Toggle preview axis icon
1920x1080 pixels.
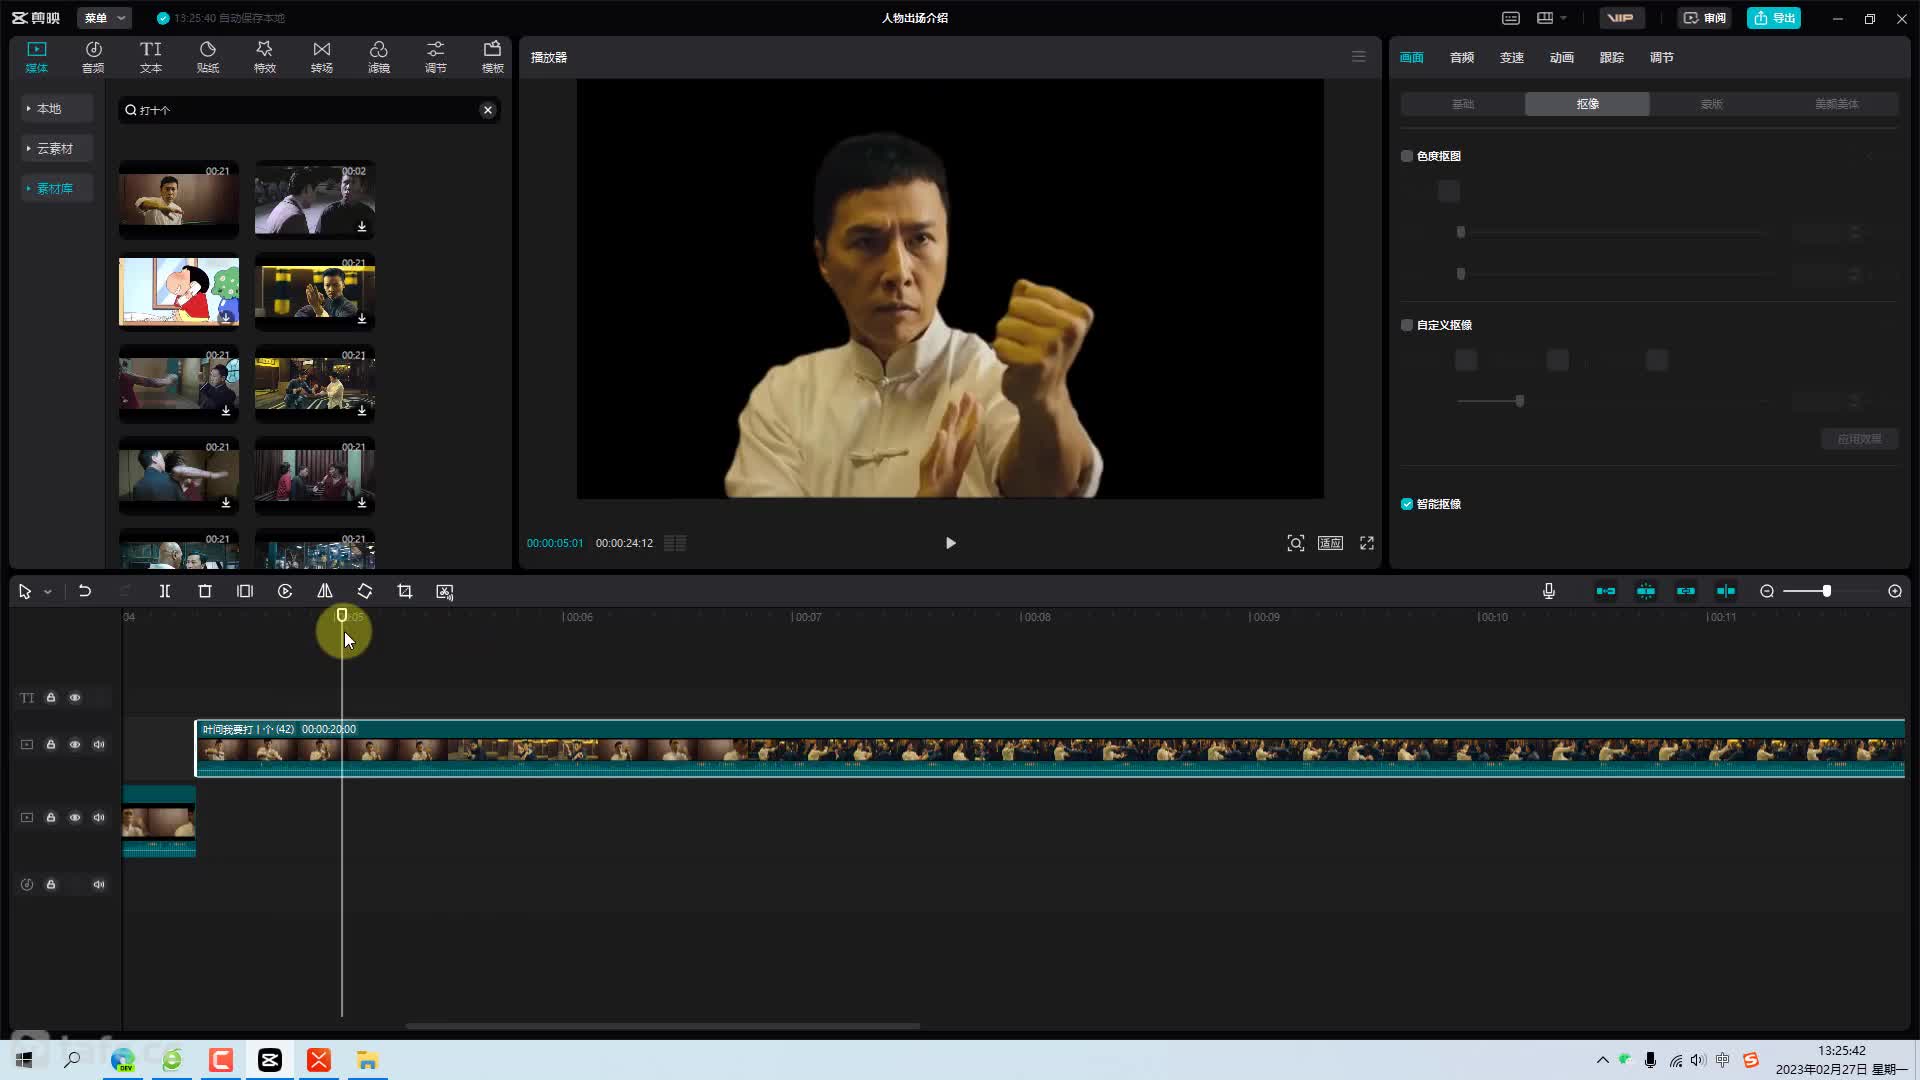[x=1726, y=591]
